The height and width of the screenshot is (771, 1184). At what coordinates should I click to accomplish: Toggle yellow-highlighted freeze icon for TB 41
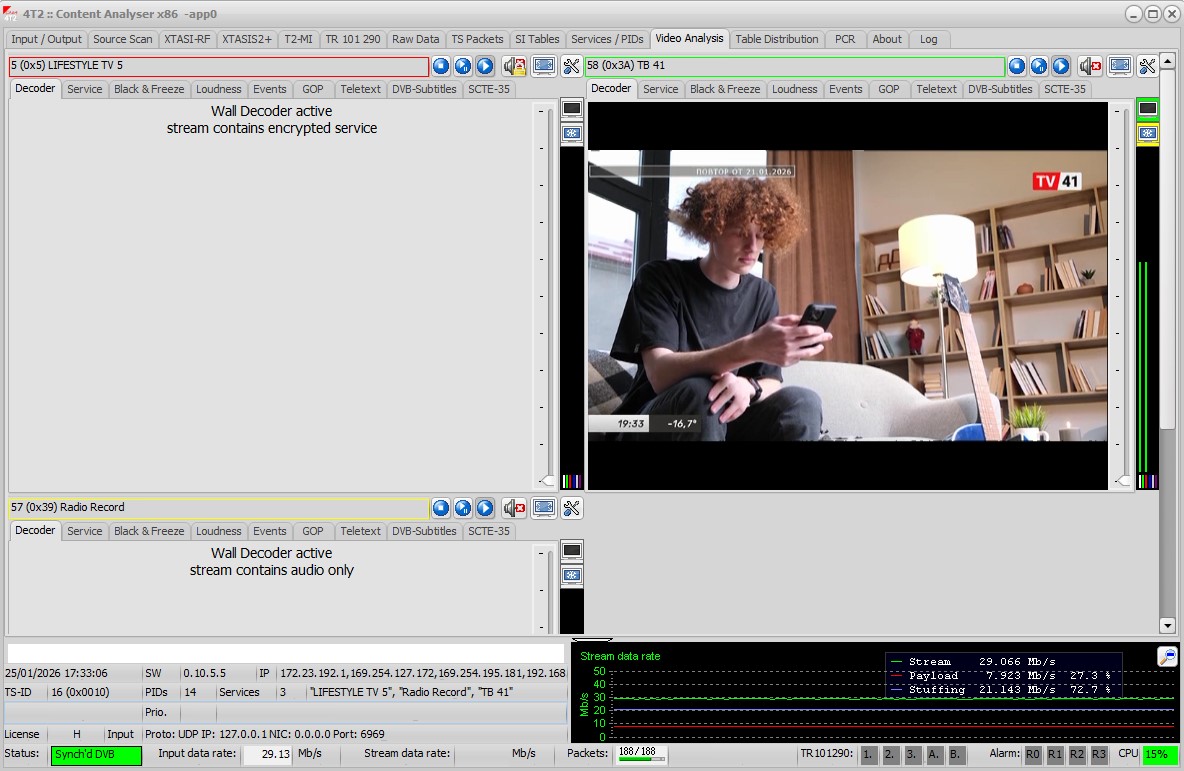[x=1148, y=133]
